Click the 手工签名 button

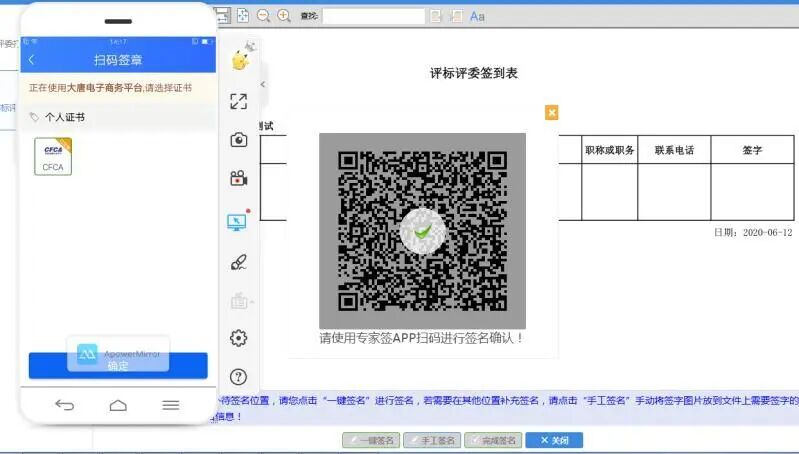tap(432, 440)
